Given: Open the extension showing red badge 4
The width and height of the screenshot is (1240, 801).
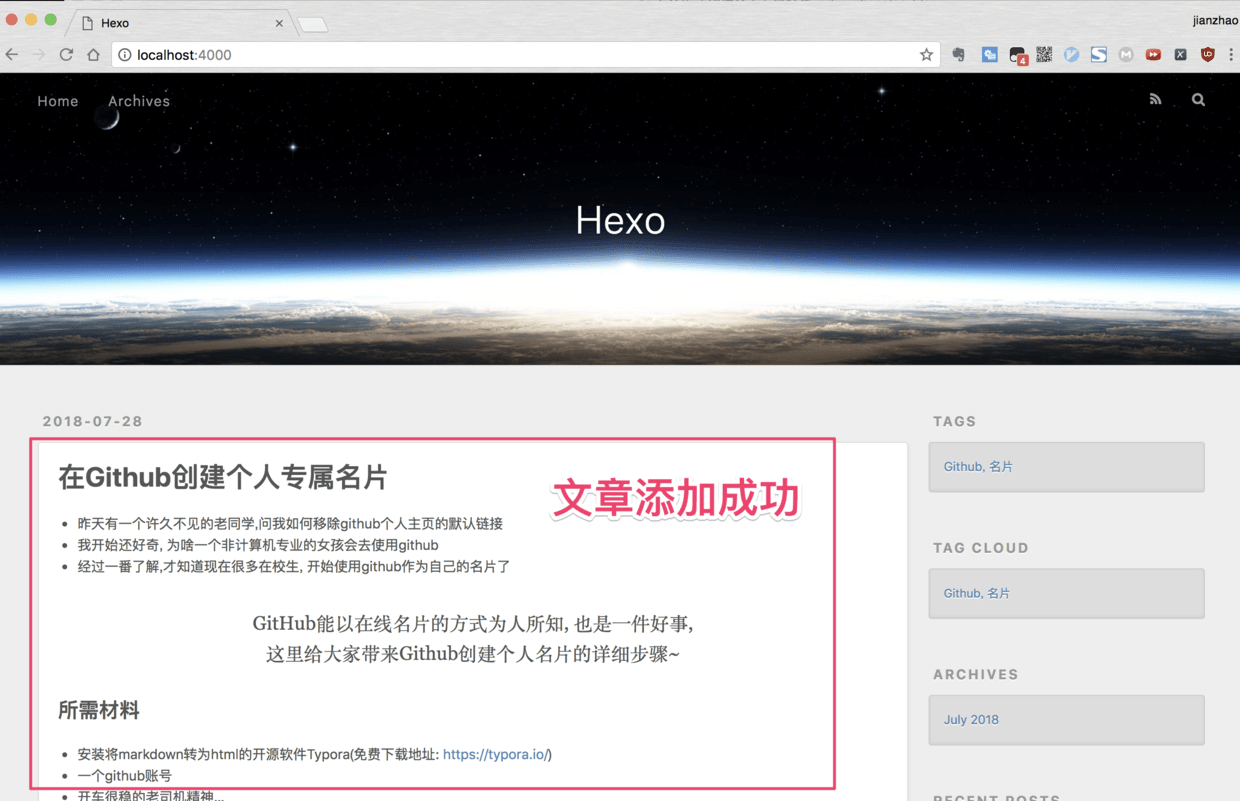Looking at the screenshot, I should pyautogui.click(x=1018, y=56).
